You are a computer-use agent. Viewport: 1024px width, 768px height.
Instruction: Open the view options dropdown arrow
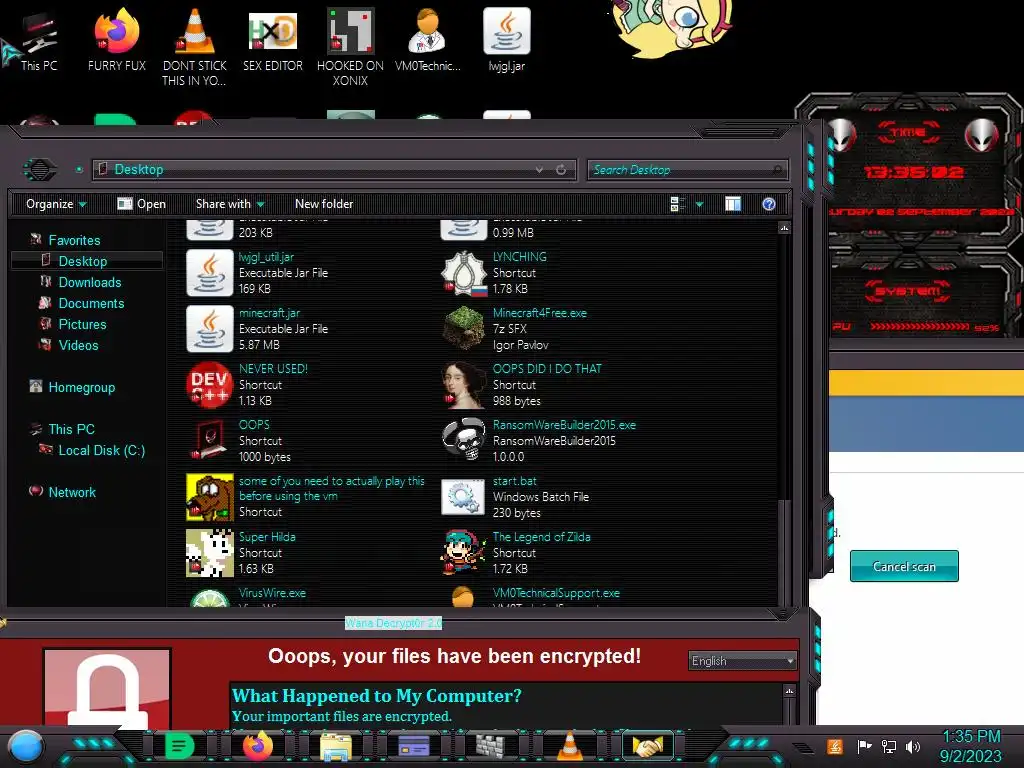coord(699,204)
